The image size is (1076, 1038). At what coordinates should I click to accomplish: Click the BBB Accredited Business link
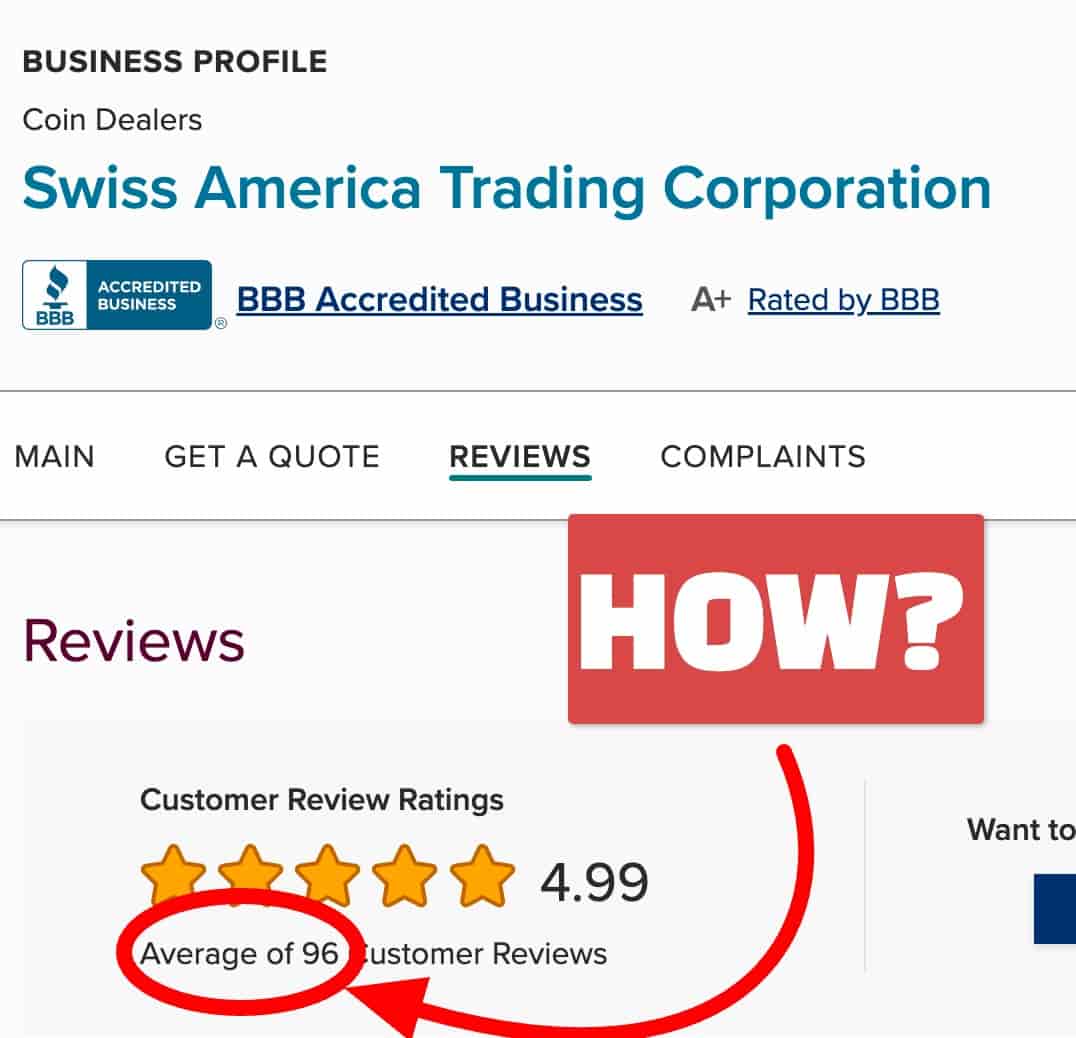pyautogui.click(x=439, y=299)
